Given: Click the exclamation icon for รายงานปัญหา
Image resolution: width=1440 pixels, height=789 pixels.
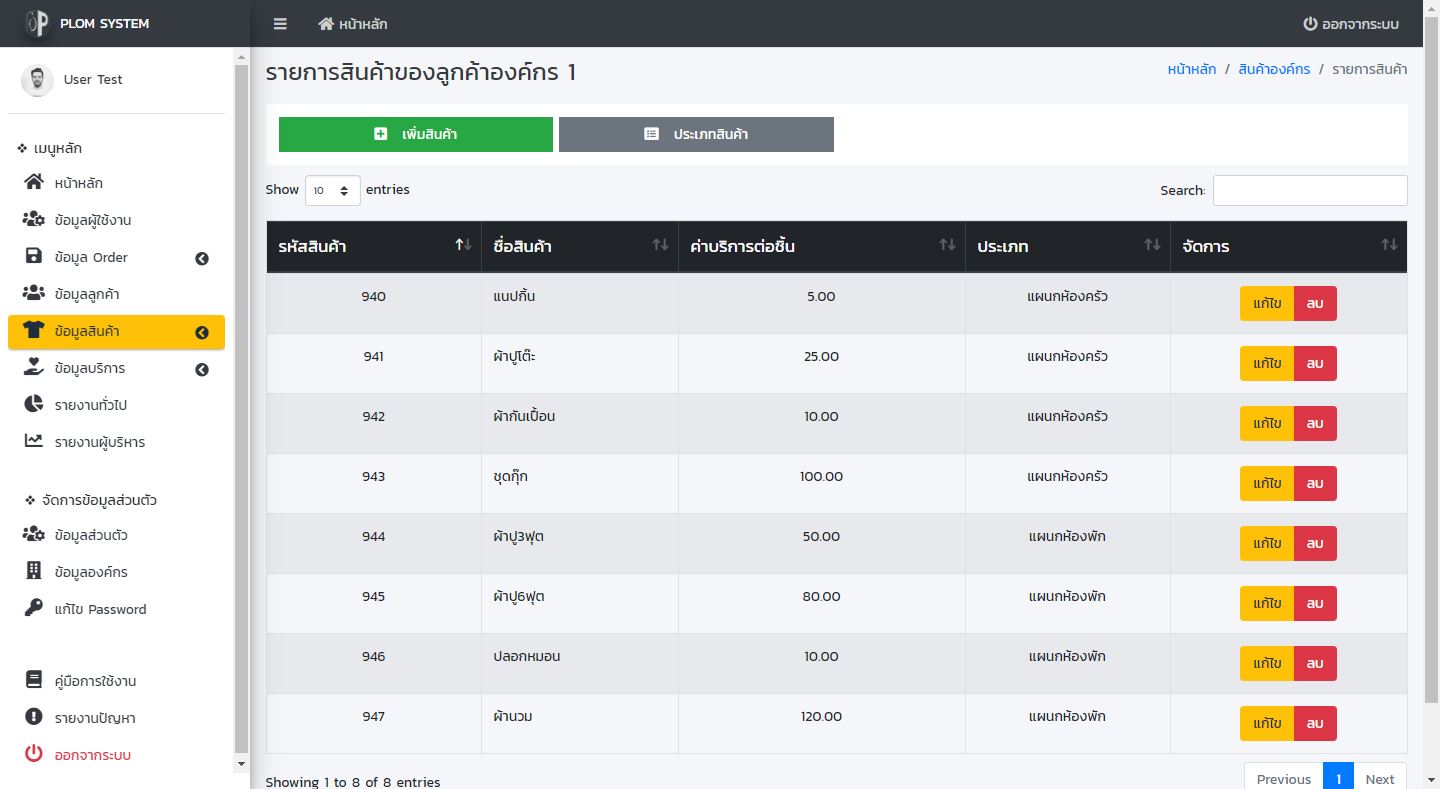Looking at the screenshot, I should click(x=34, y=717).
